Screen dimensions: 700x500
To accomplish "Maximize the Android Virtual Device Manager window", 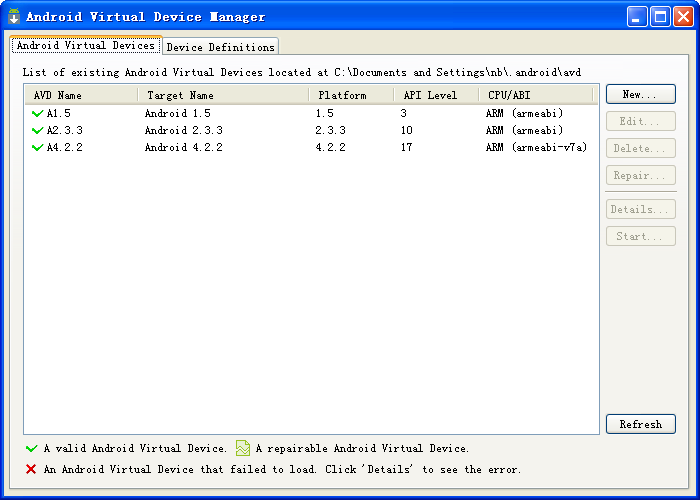I will click(660, 17).
